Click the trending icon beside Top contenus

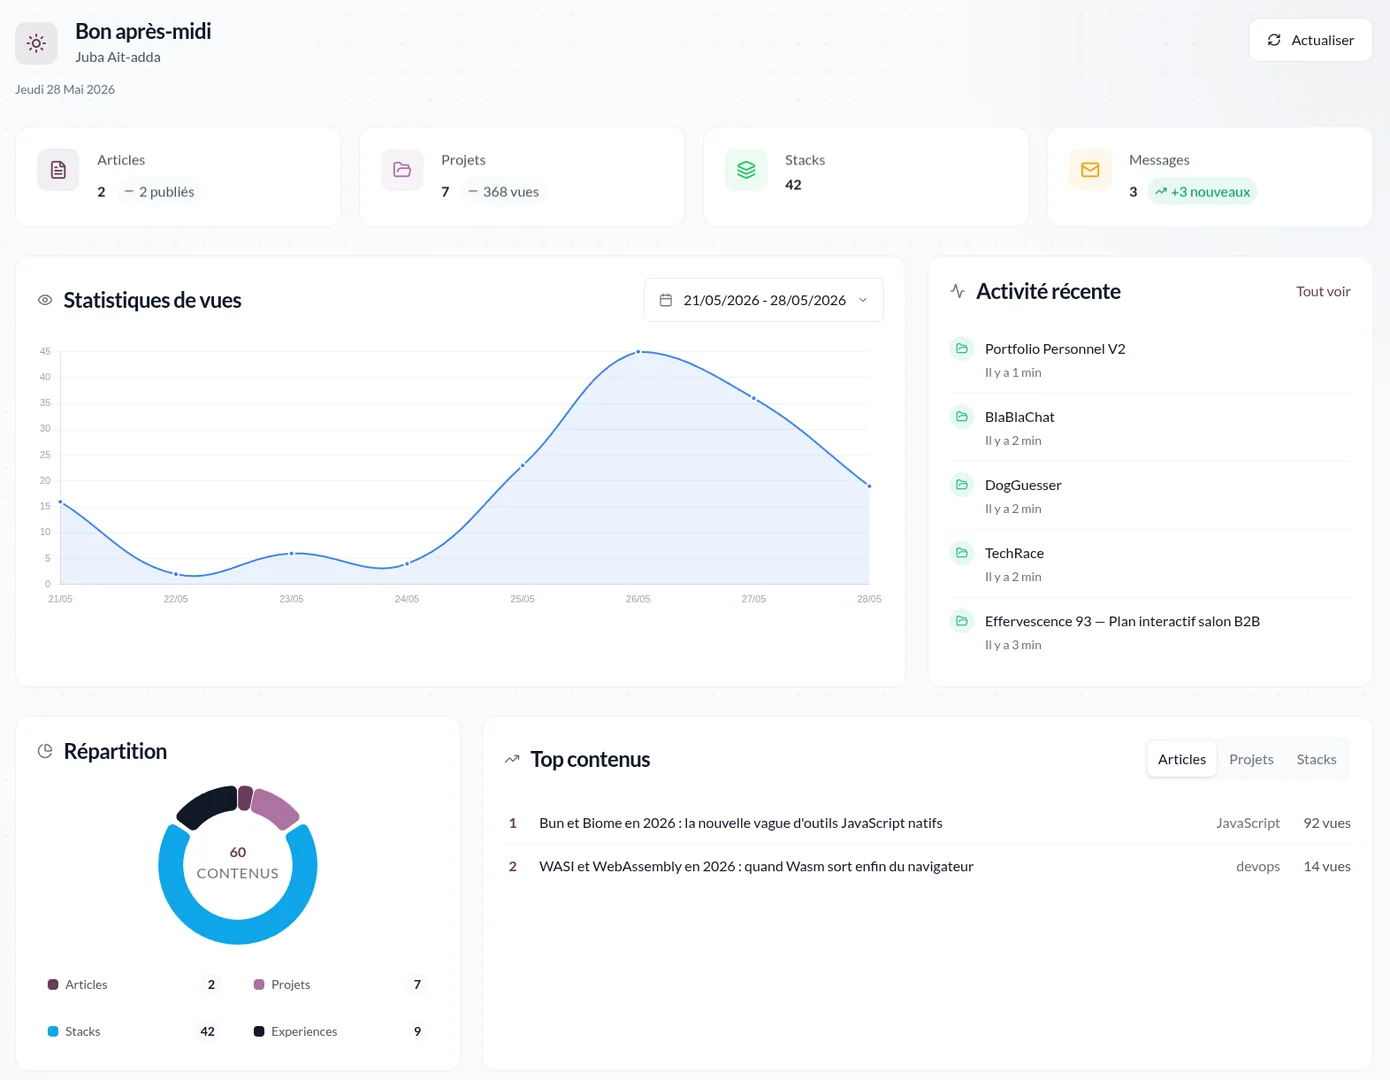[x=512, y=759]
